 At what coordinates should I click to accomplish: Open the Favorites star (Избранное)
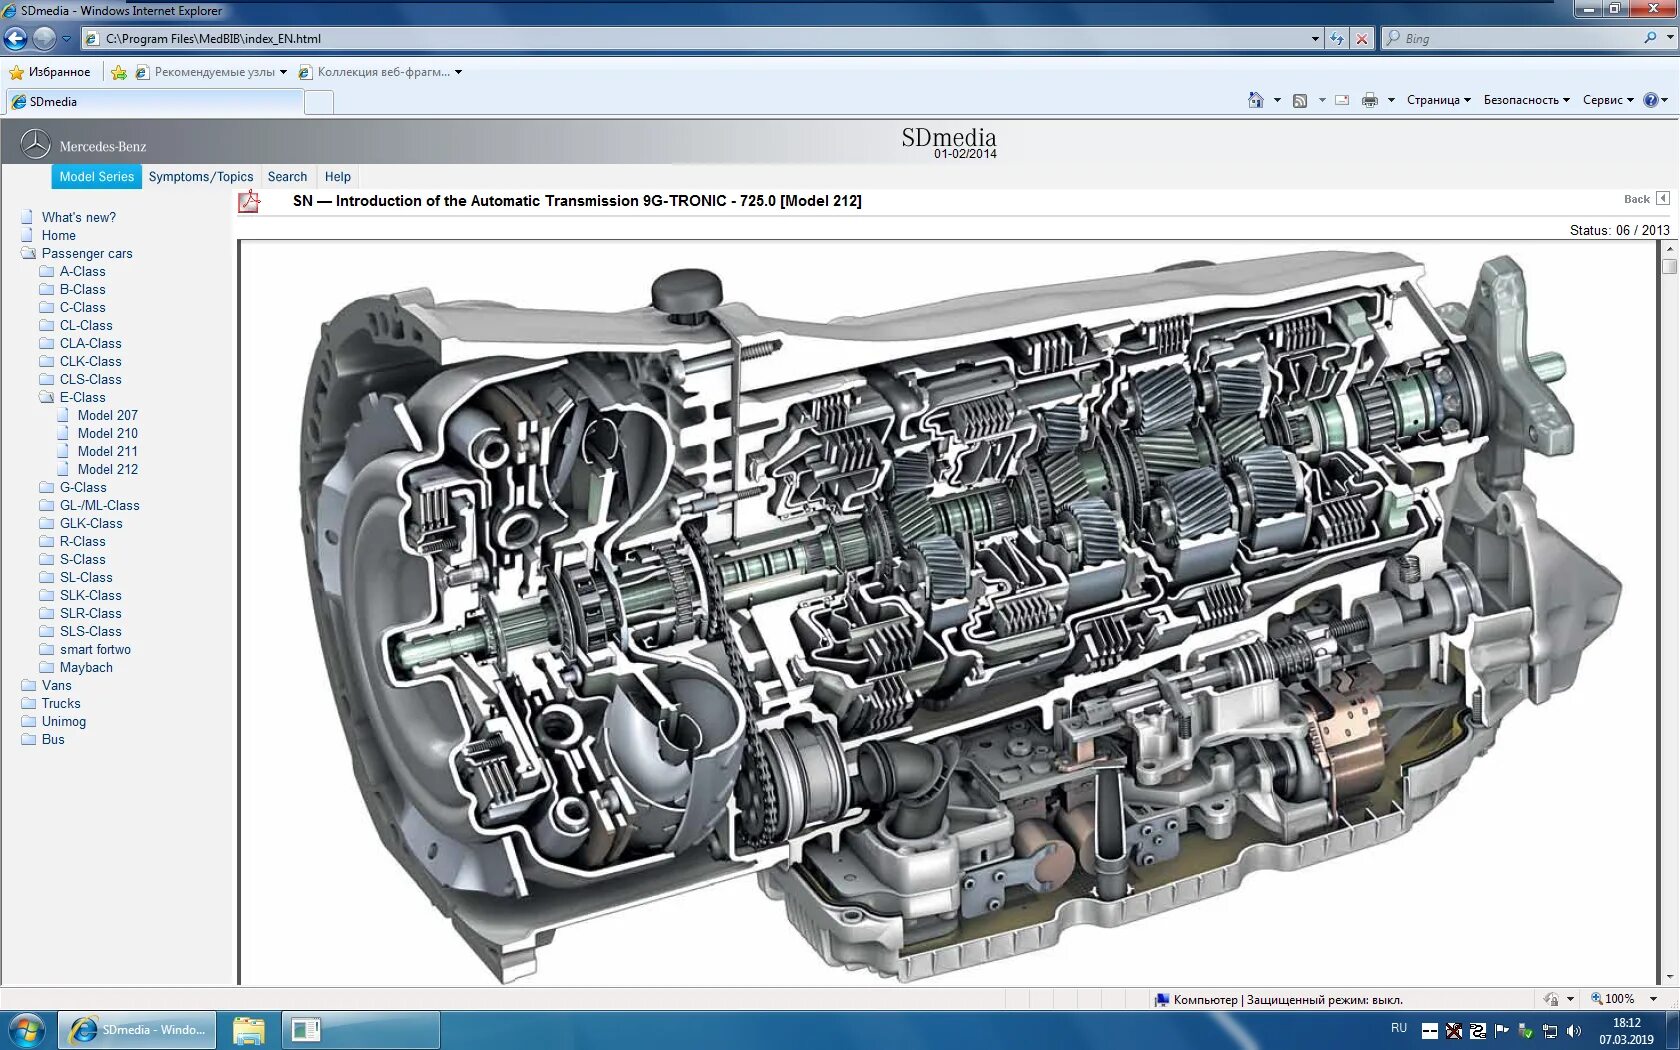(50, 72)
